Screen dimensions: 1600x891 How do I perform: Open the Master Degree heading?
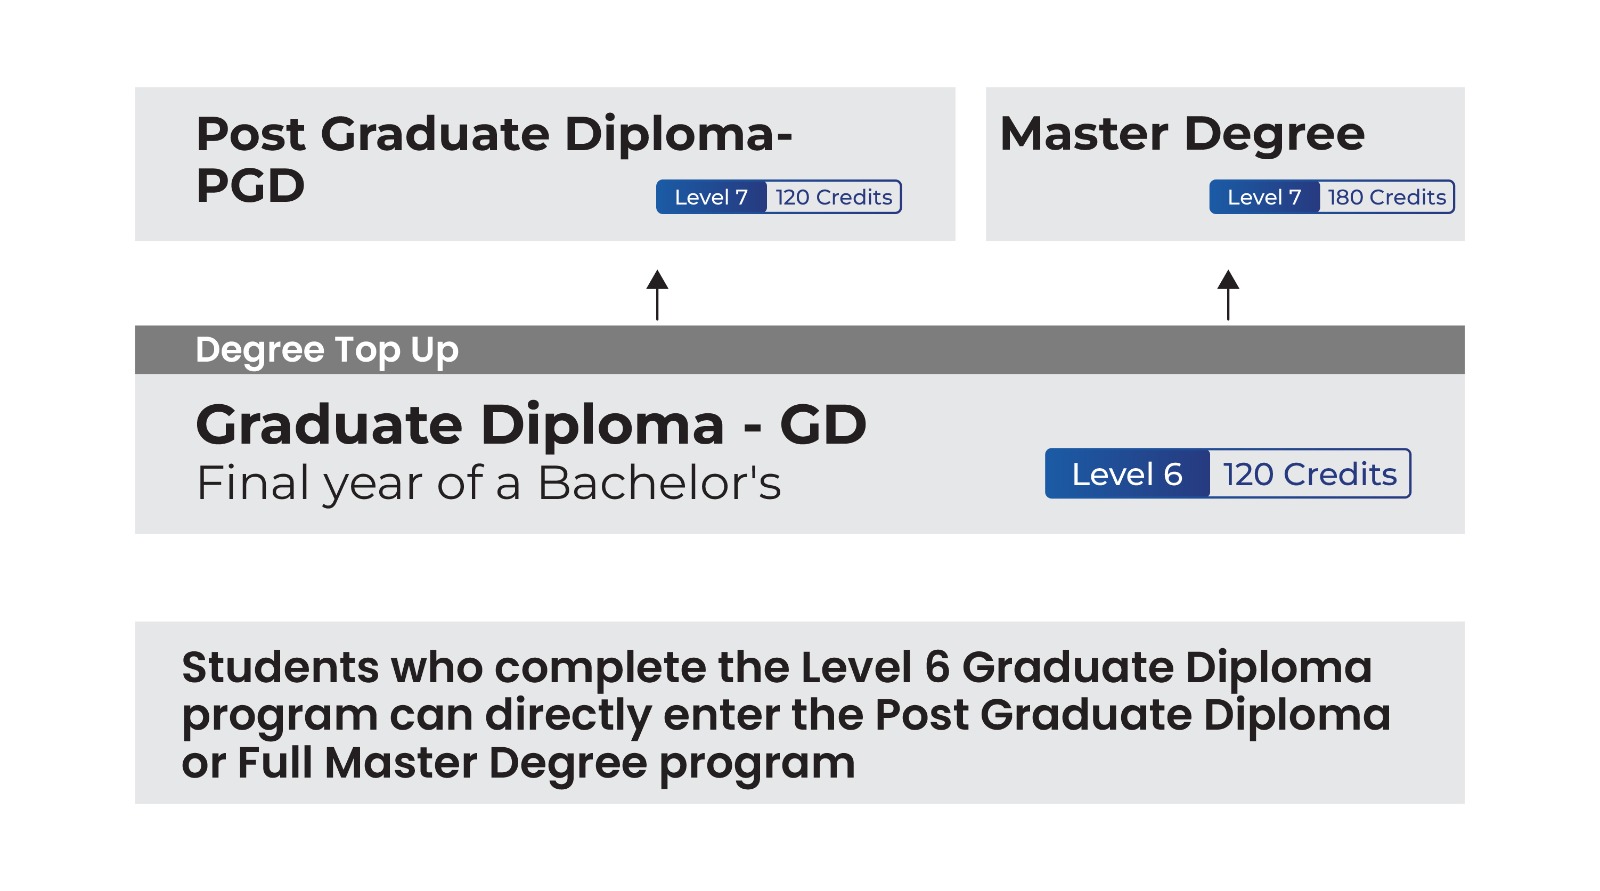point(1182,134)
